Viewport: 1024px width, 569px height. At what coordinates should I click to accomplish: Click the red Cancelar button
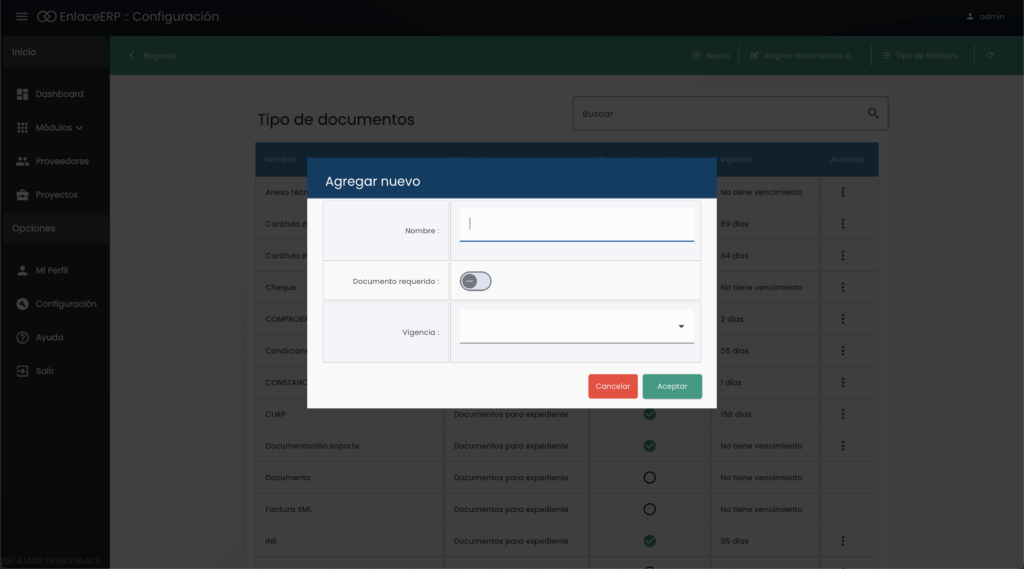[x=612, y=386]
